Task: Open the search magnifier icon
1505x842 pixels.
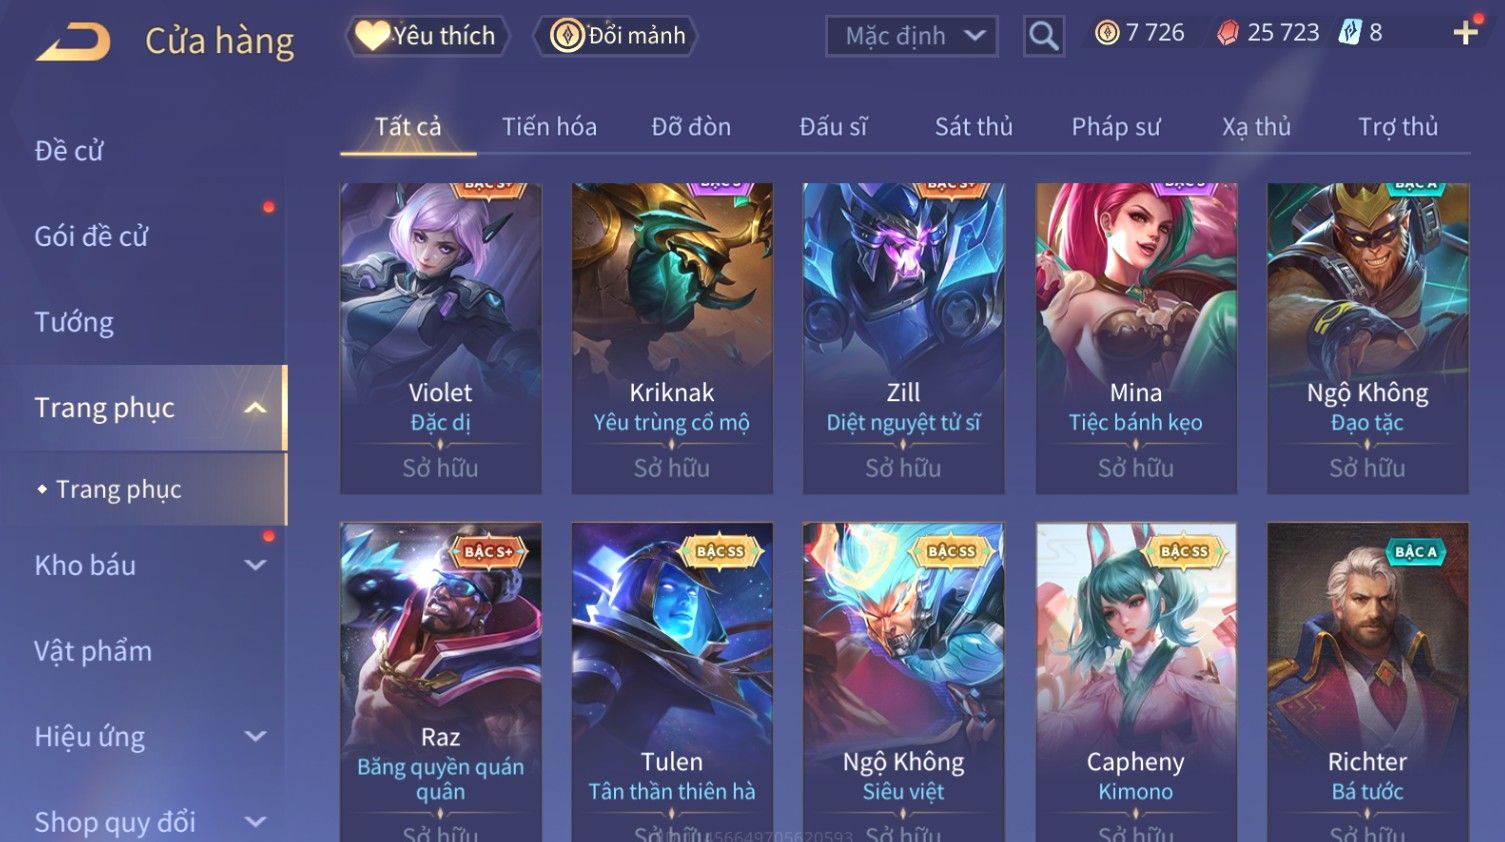Action: [x=1043, y=36]
